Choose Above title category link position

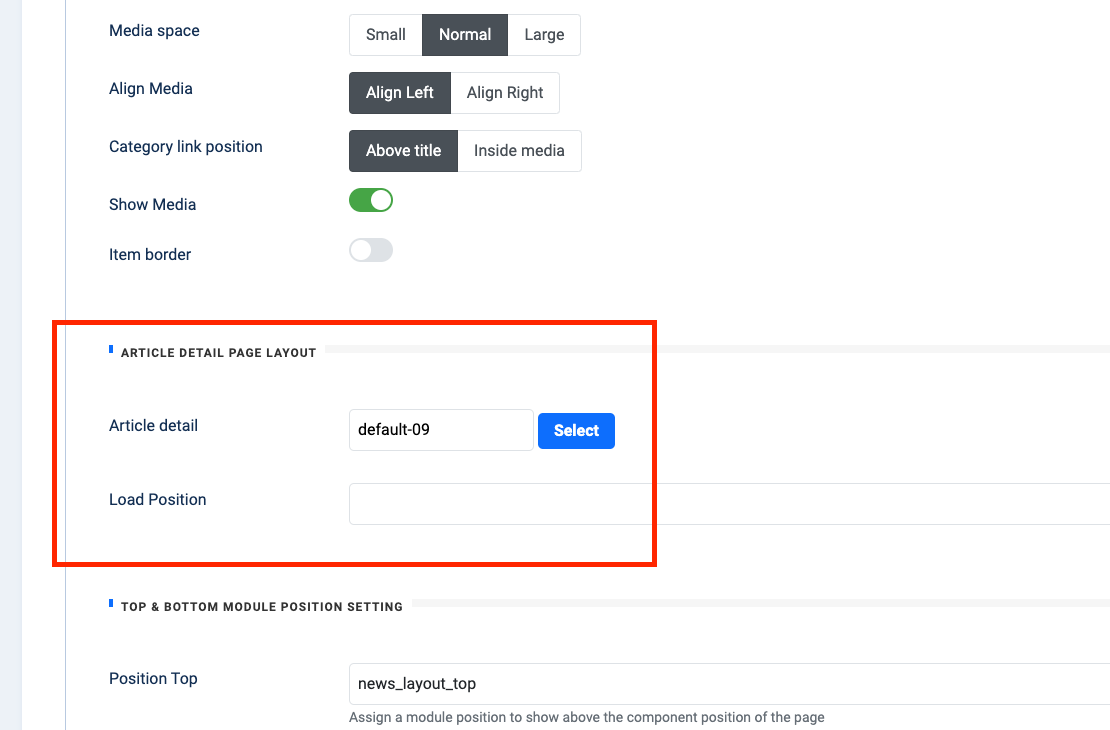point(403,151)
